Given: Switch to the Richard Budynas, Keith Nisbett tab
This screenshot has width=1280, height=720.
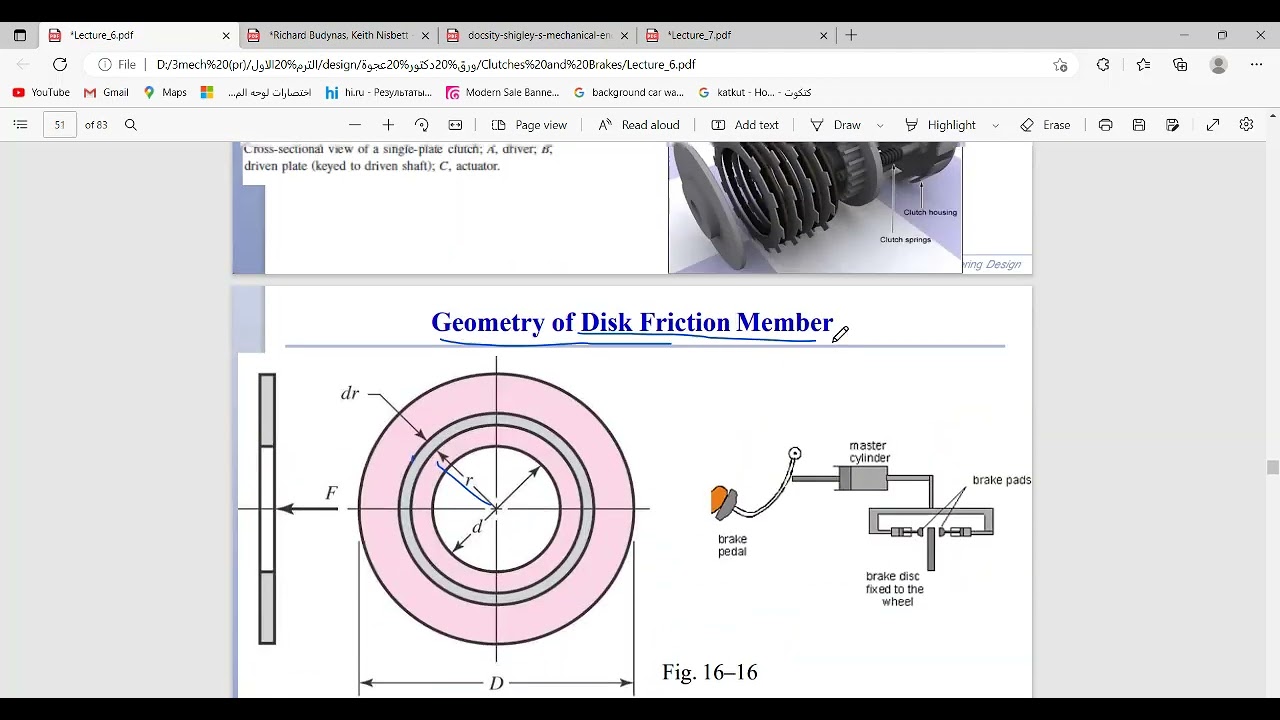Looking at the screenshot, I should [338, 35].
